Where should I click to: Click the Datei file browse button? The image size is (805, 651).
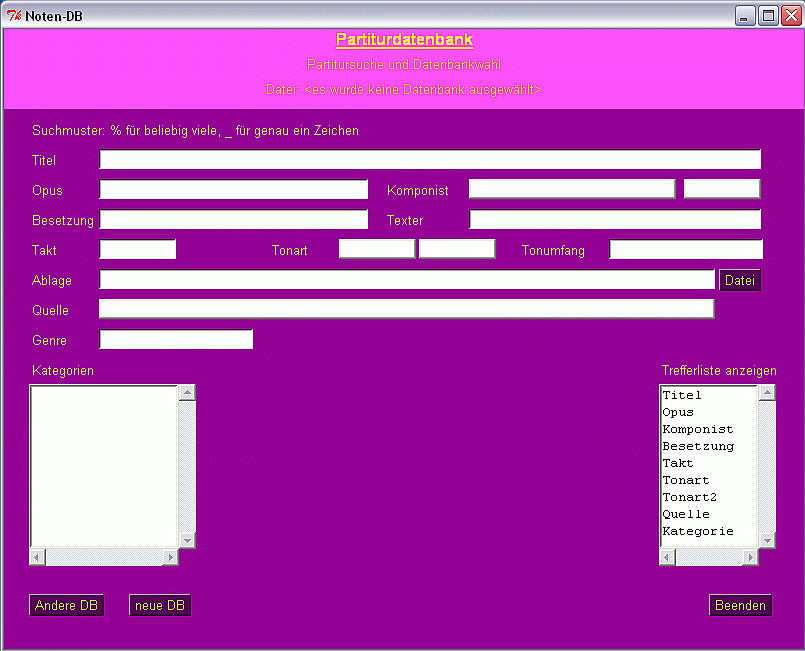coord(740,281)
